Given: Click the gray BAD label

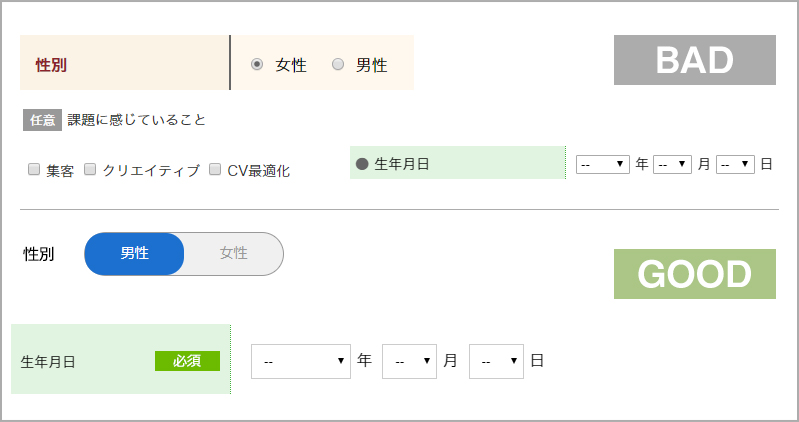Looking at the screenshot, I should (695, 60).
